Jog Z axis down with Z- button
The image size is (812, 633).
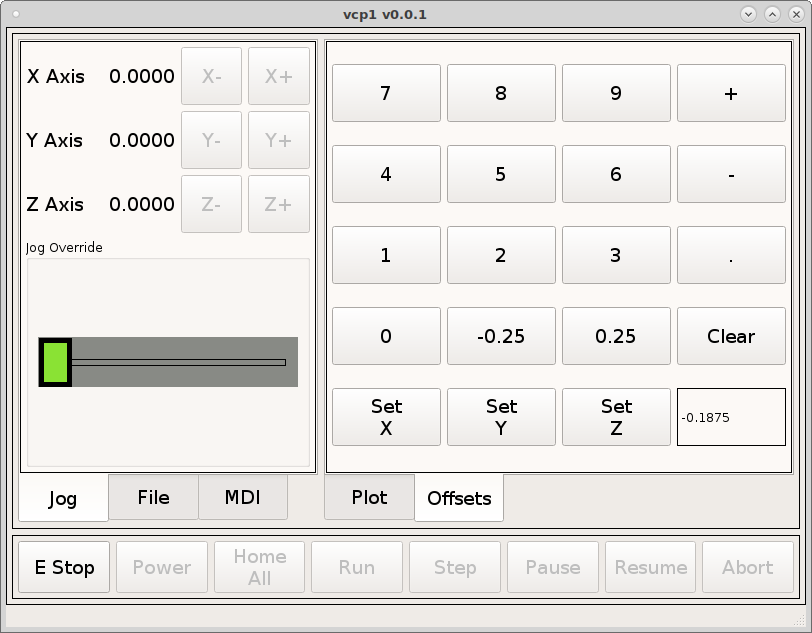coord(211,204)
